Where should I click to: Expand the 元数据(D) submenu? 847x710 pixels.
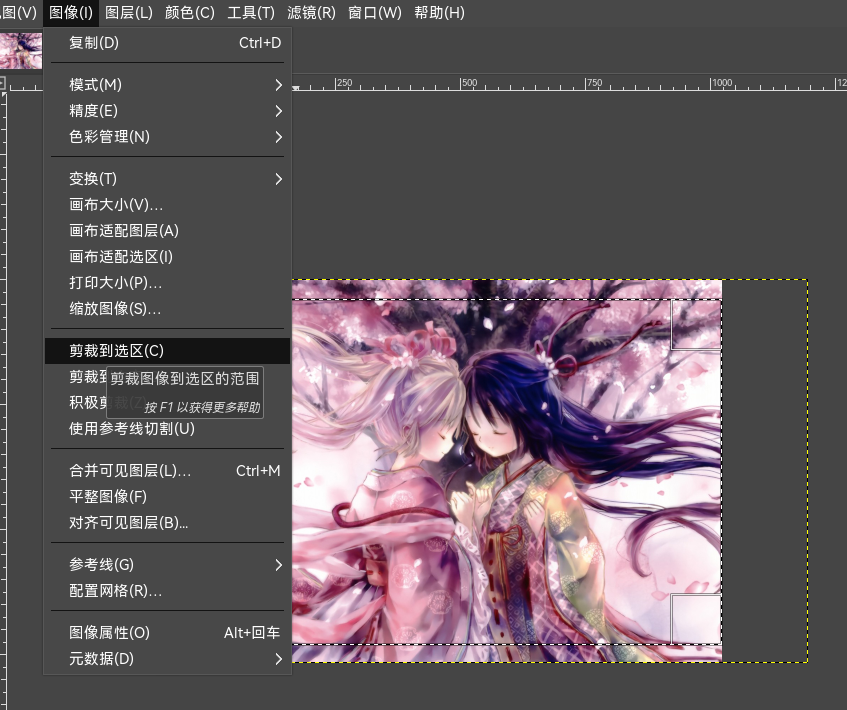pyautogui.click(x=167, y=659)
